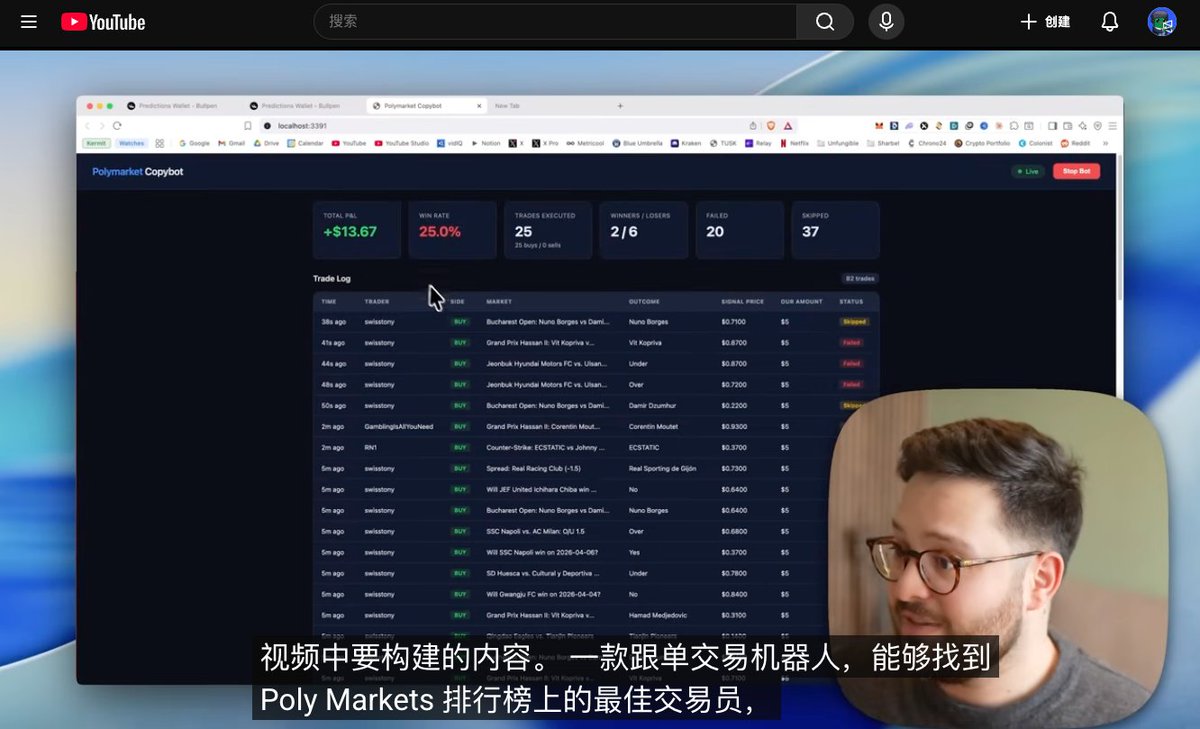Open the Kermit bookmark
The height and width of the screenshot is (729, 1200).
click(96, 143)
